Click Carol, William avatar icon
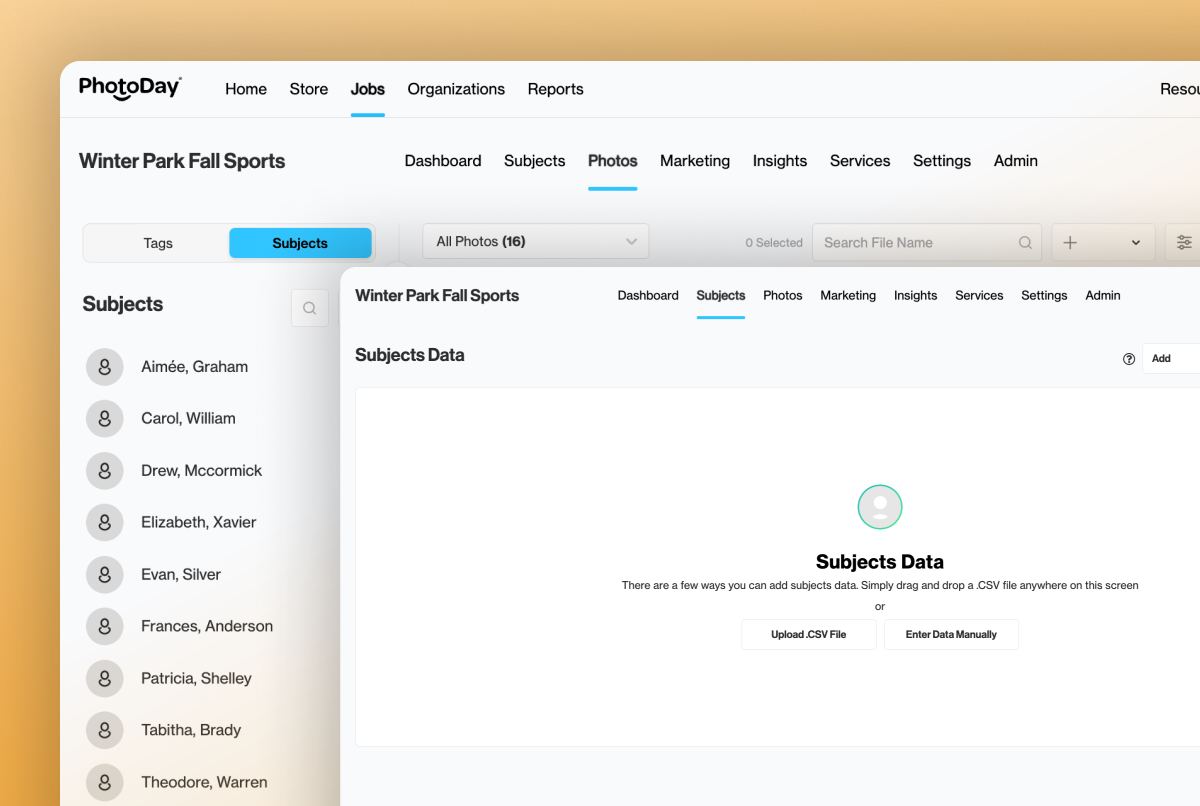 105,419
